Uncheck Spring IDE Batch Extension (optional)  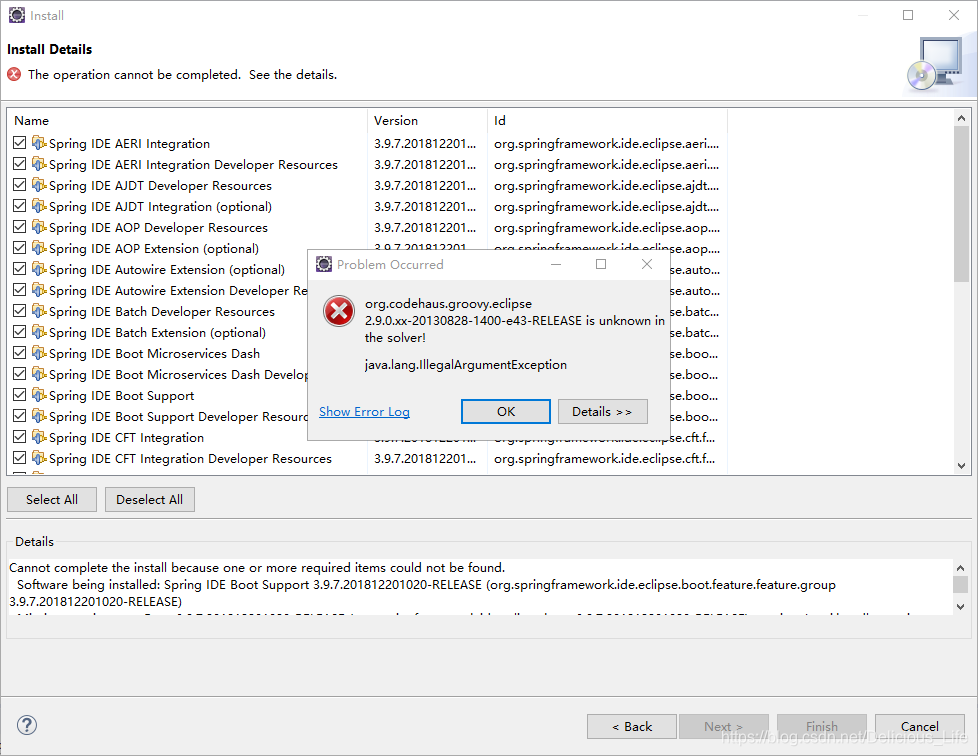[19, 332]
